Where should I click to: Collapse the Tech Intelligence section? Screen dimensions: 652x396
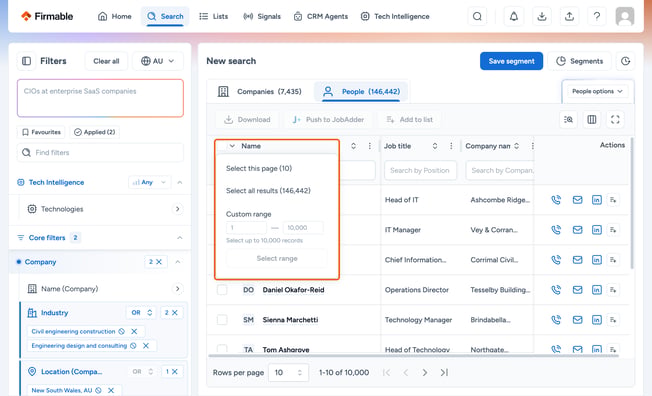pos(180,182)
